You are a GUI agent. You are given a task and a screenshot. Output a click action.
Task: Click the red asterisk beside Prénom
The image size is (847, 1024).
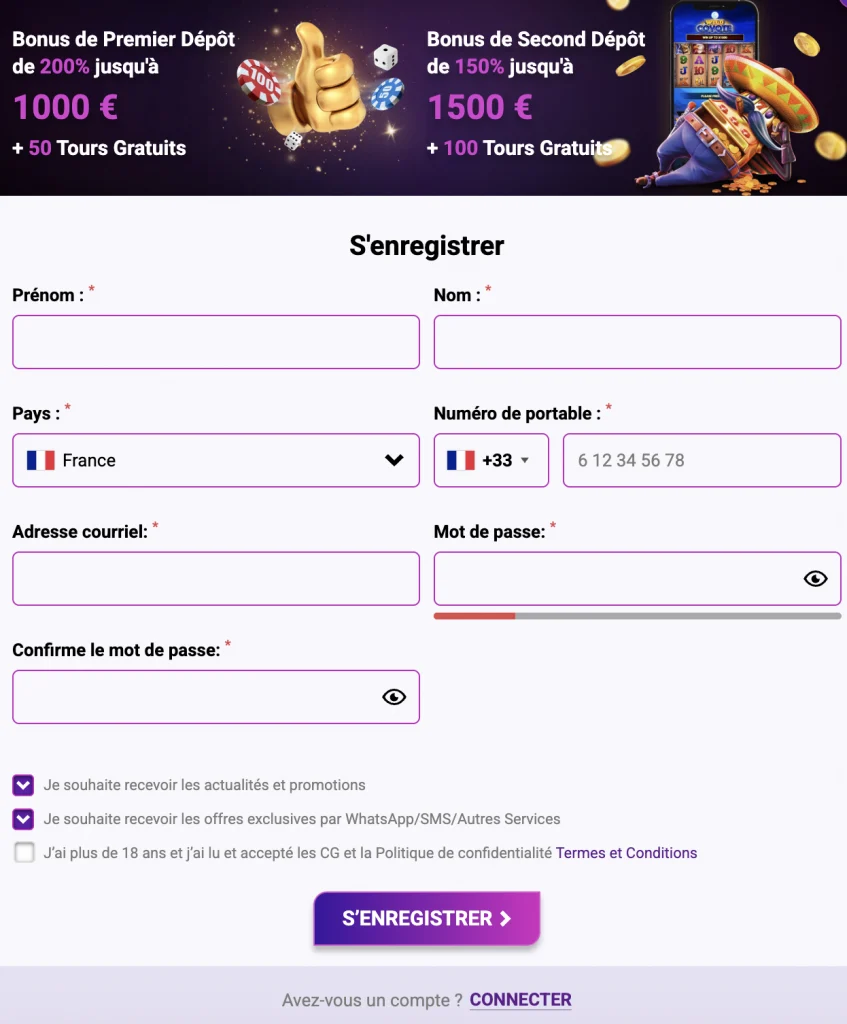click(x=91, y=289)
